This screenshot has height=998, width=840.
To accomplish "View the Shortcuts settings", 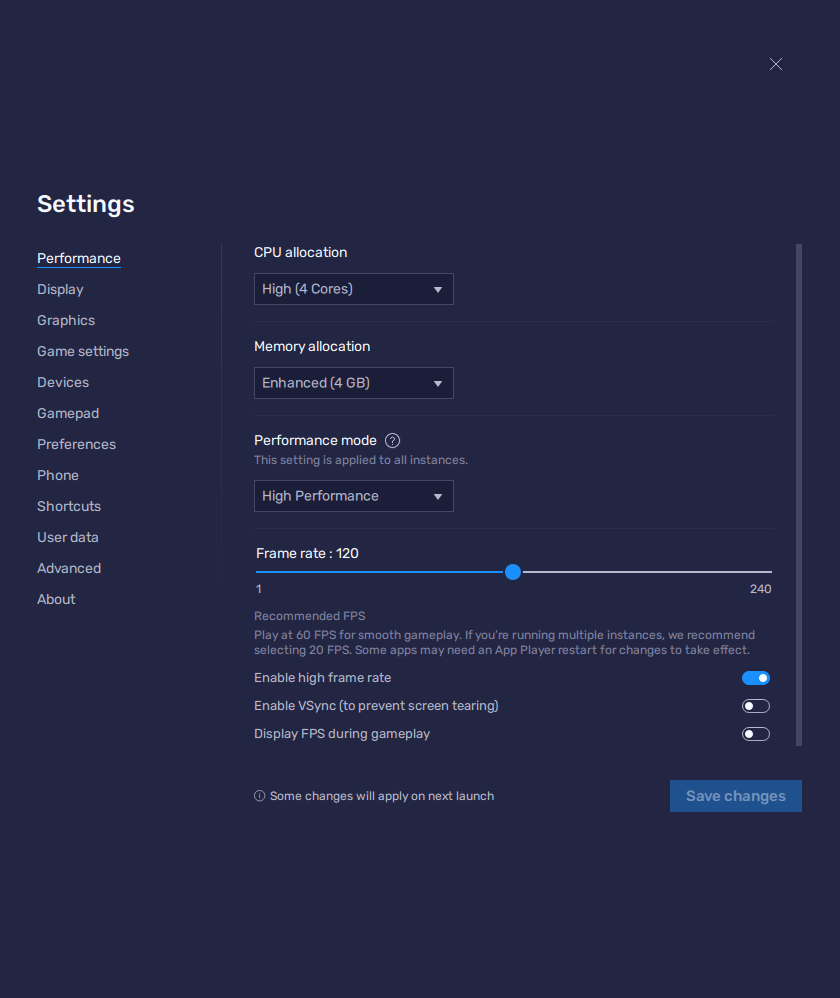I will tap(69, 506).
